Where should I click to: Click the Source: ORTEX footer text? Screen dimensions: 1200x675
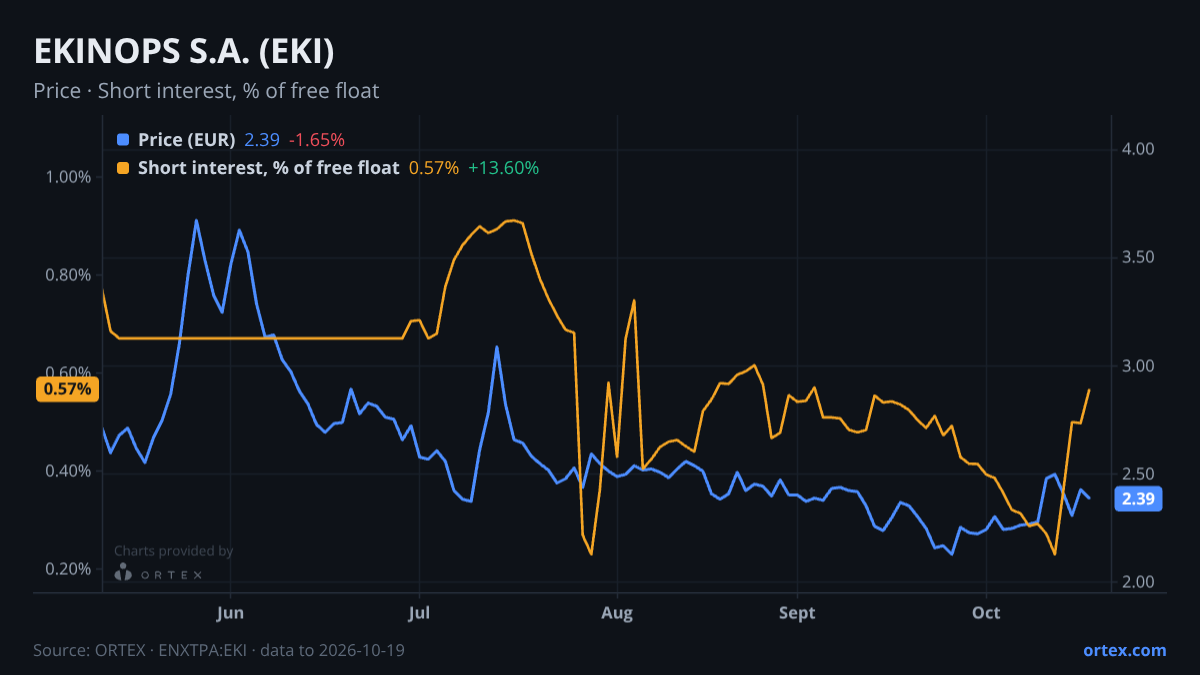(219, 650)
